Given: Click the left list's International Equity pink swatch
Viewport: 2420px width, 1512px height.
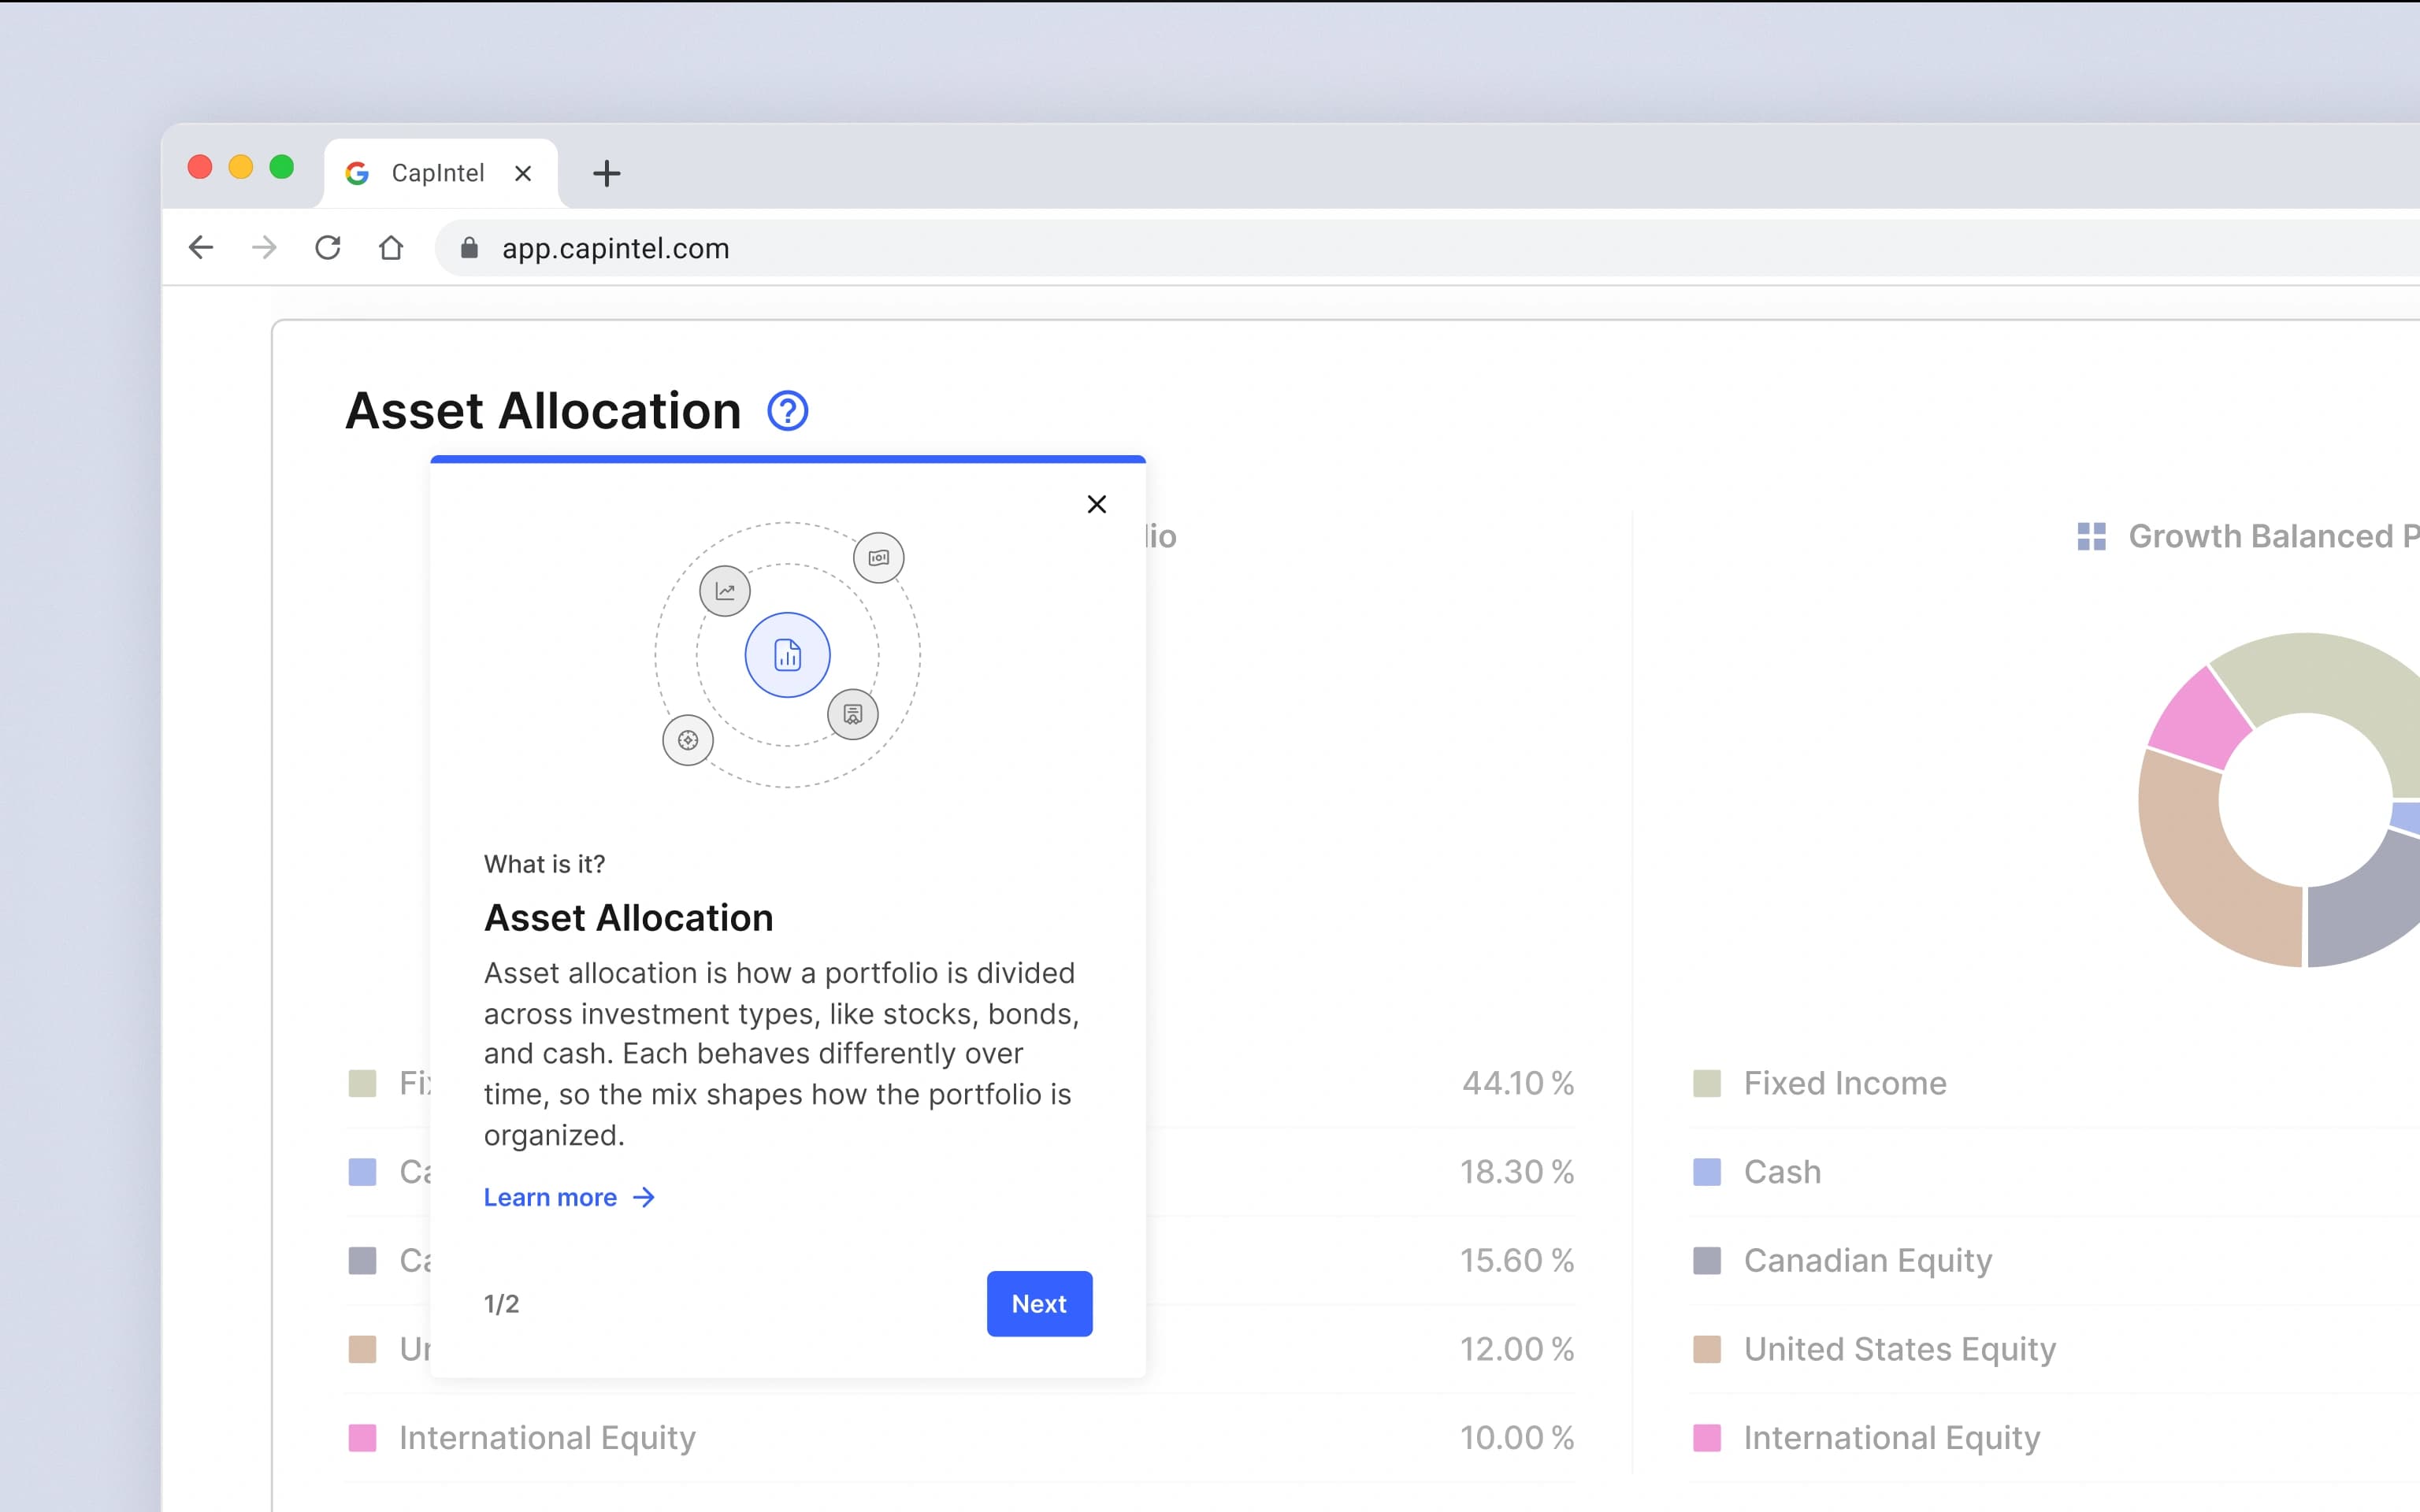Looking at the screenshot, I should tap(362, 1438).
